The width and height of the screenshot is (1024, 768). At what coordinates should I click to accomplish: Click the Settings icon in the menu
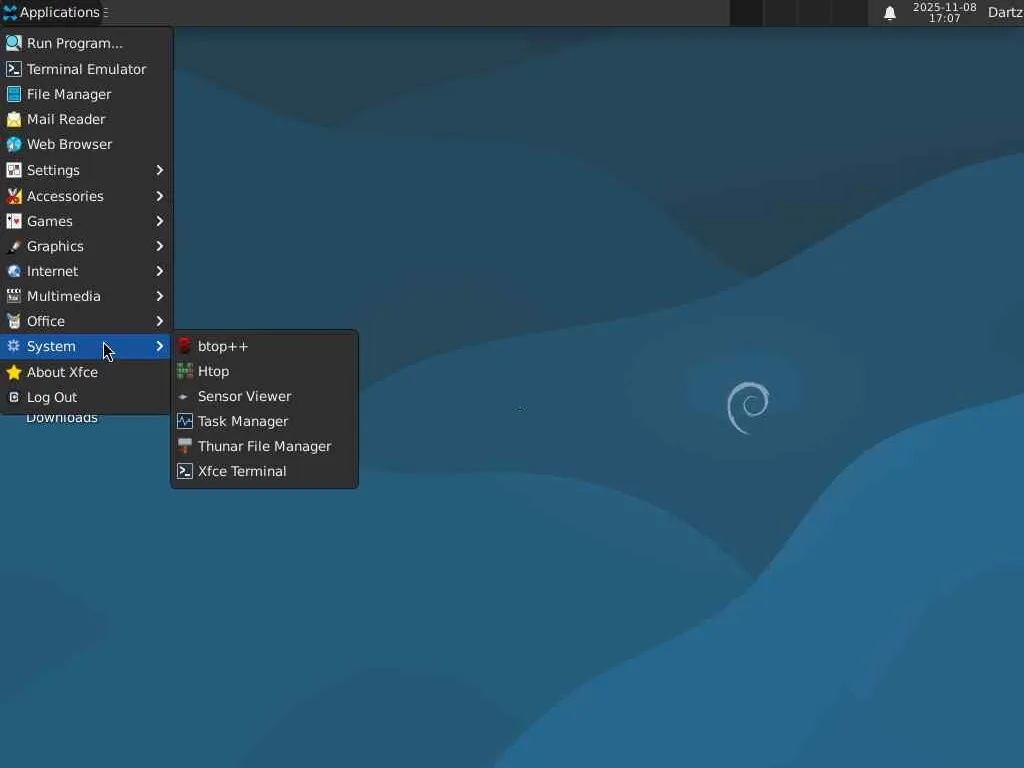tap(14, 170)
